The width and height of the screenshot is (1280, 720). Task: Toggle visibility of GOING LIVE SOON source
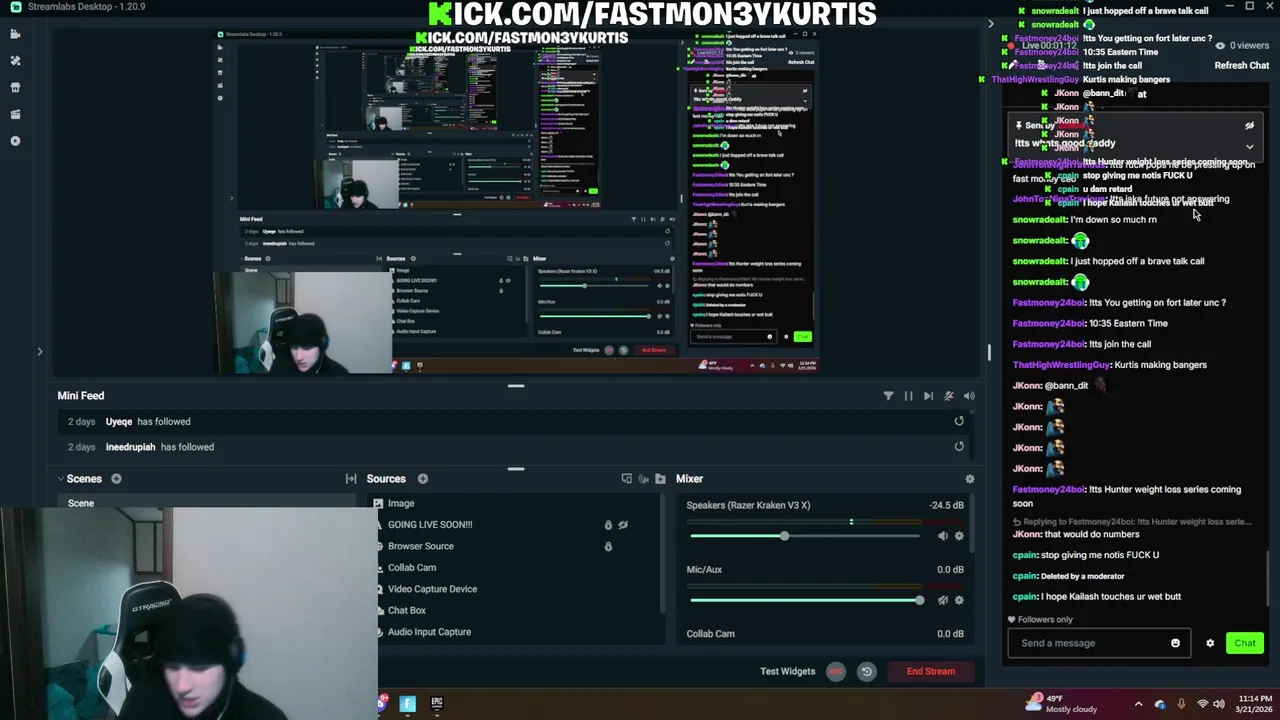pos(623,525)
